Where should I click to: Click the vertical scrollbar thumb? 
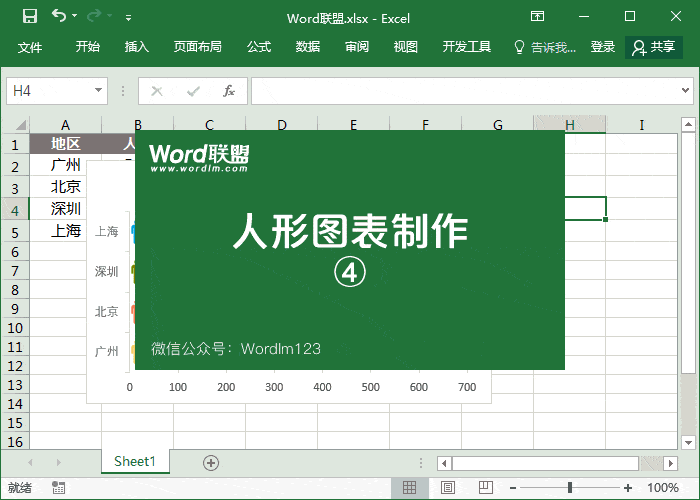pos(688,254)
